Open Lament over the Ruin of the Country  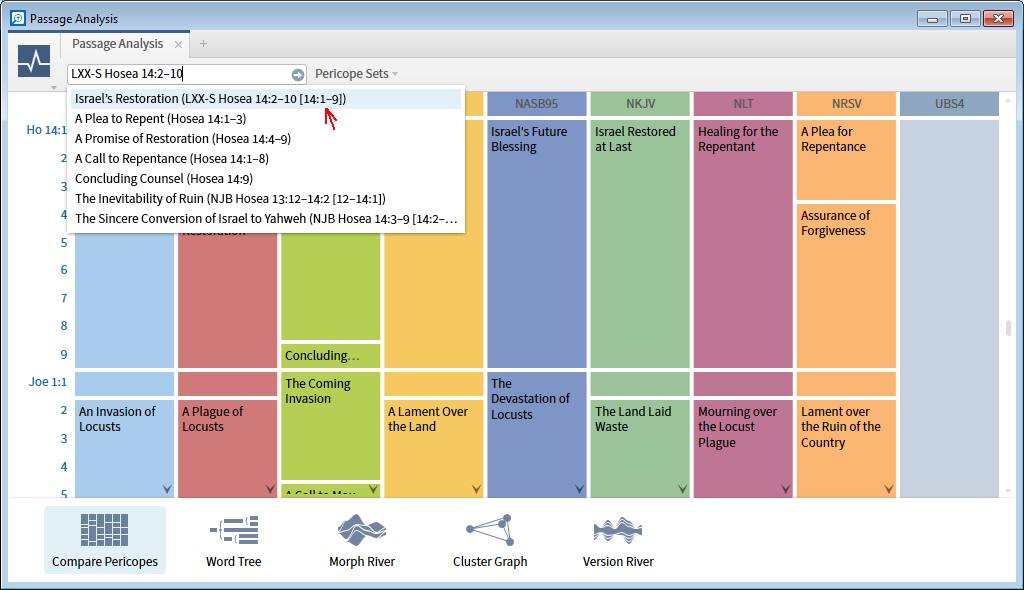click(846, 448)
